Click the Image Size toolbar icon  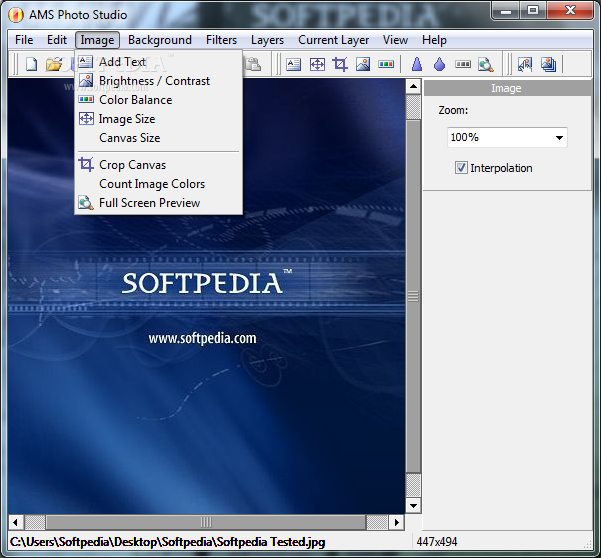317,64
